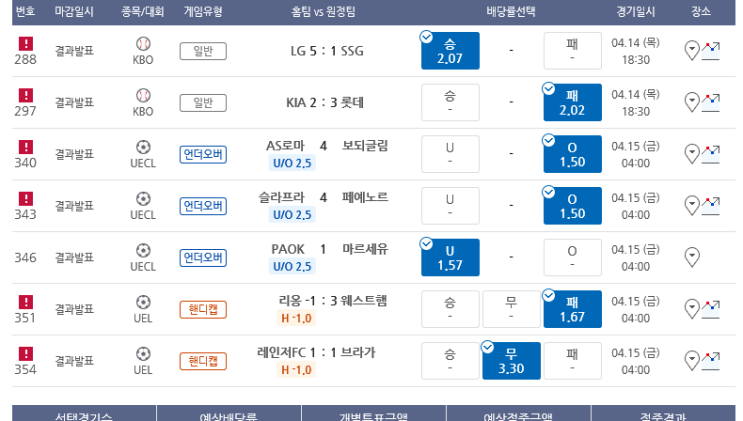The height and width of the screenshot is (421, 743).
Task: Select the unselected 승 option for KIA
Action: click(x=450, y=102)
